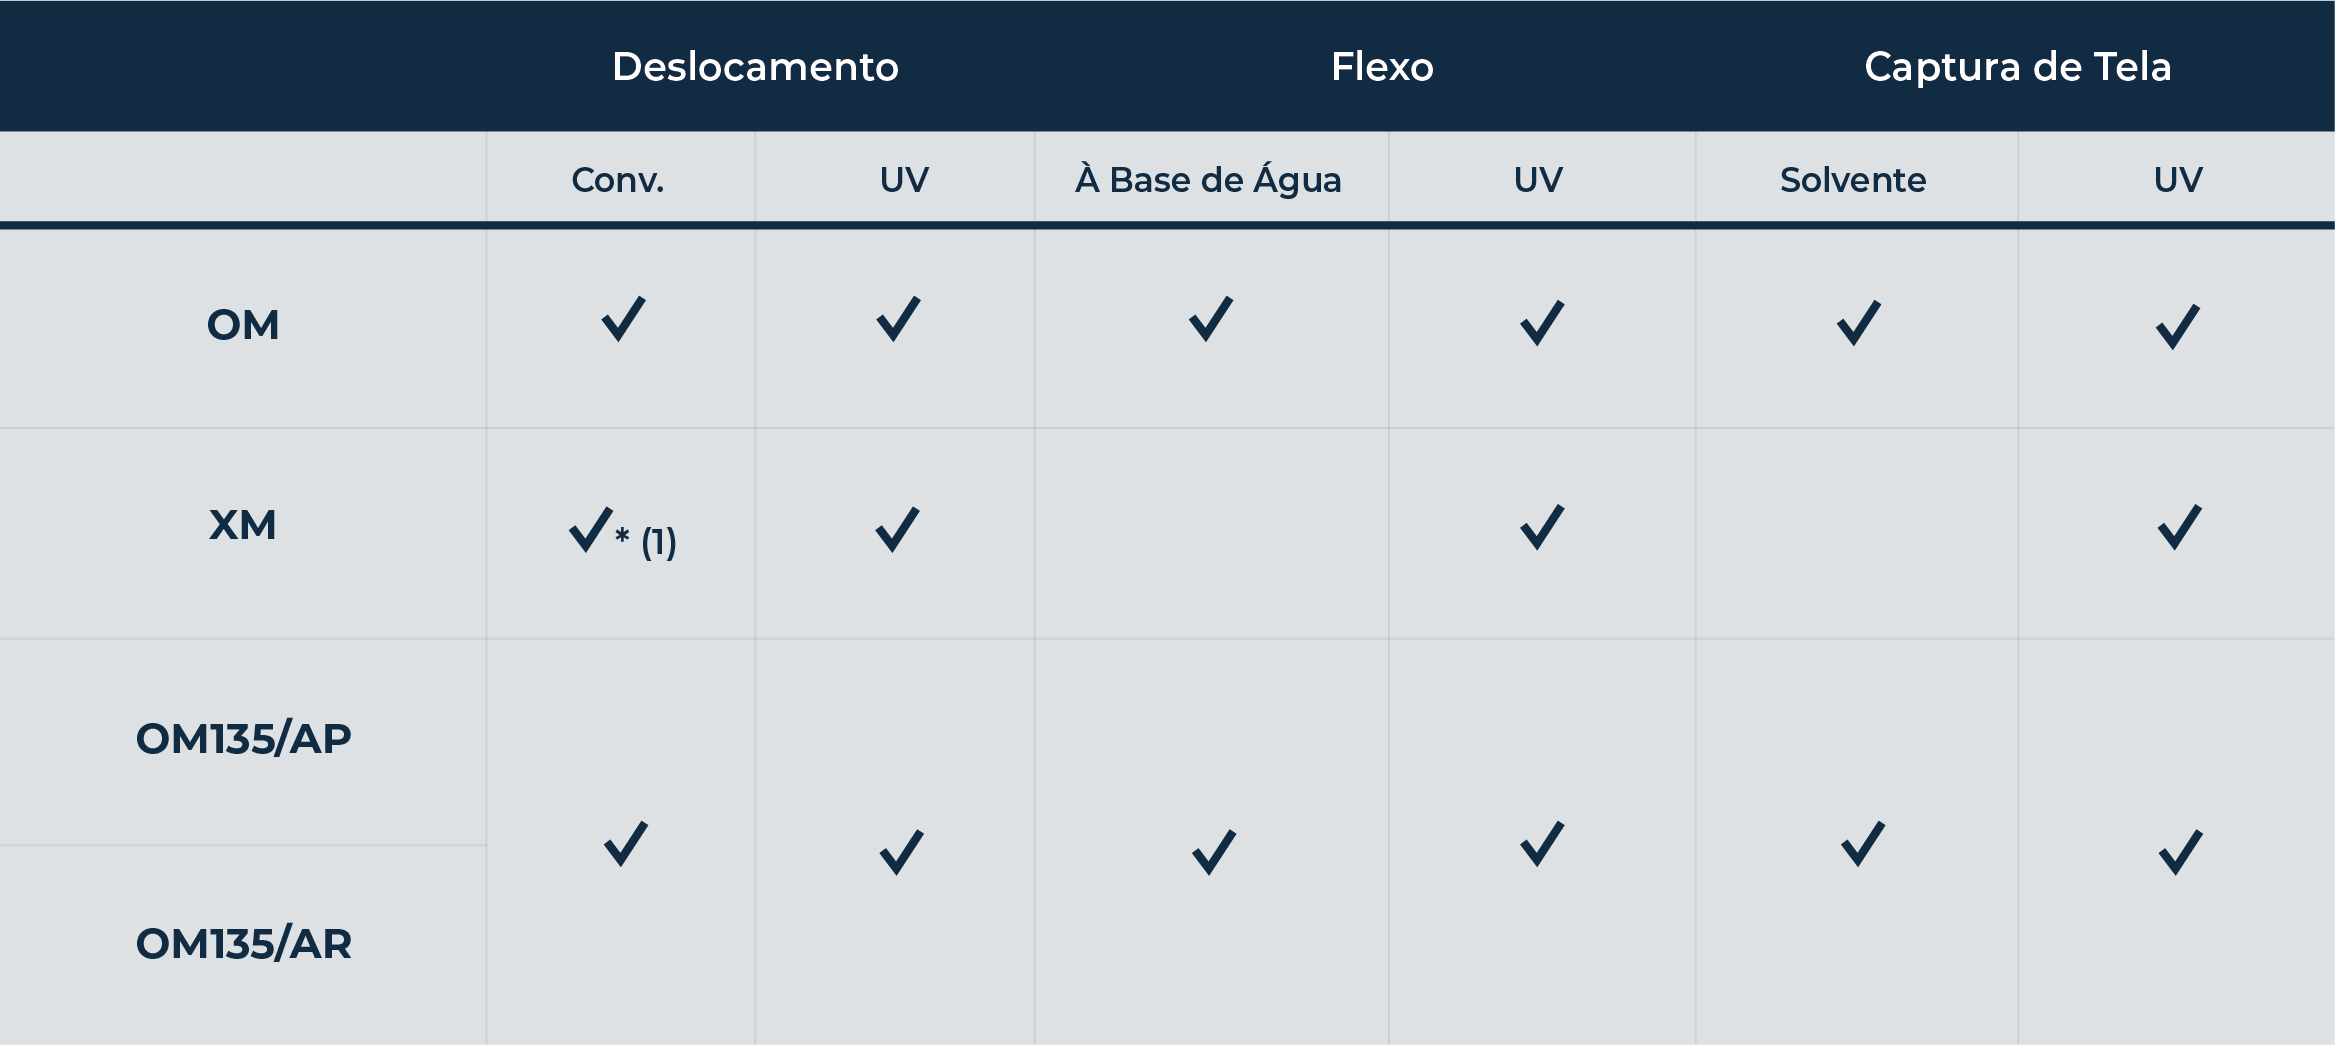Viewport: 2335px width, 1045px height.
Task: Select the Captura de Tela header
Action: pyautogui.click(x=2017, y=67)
